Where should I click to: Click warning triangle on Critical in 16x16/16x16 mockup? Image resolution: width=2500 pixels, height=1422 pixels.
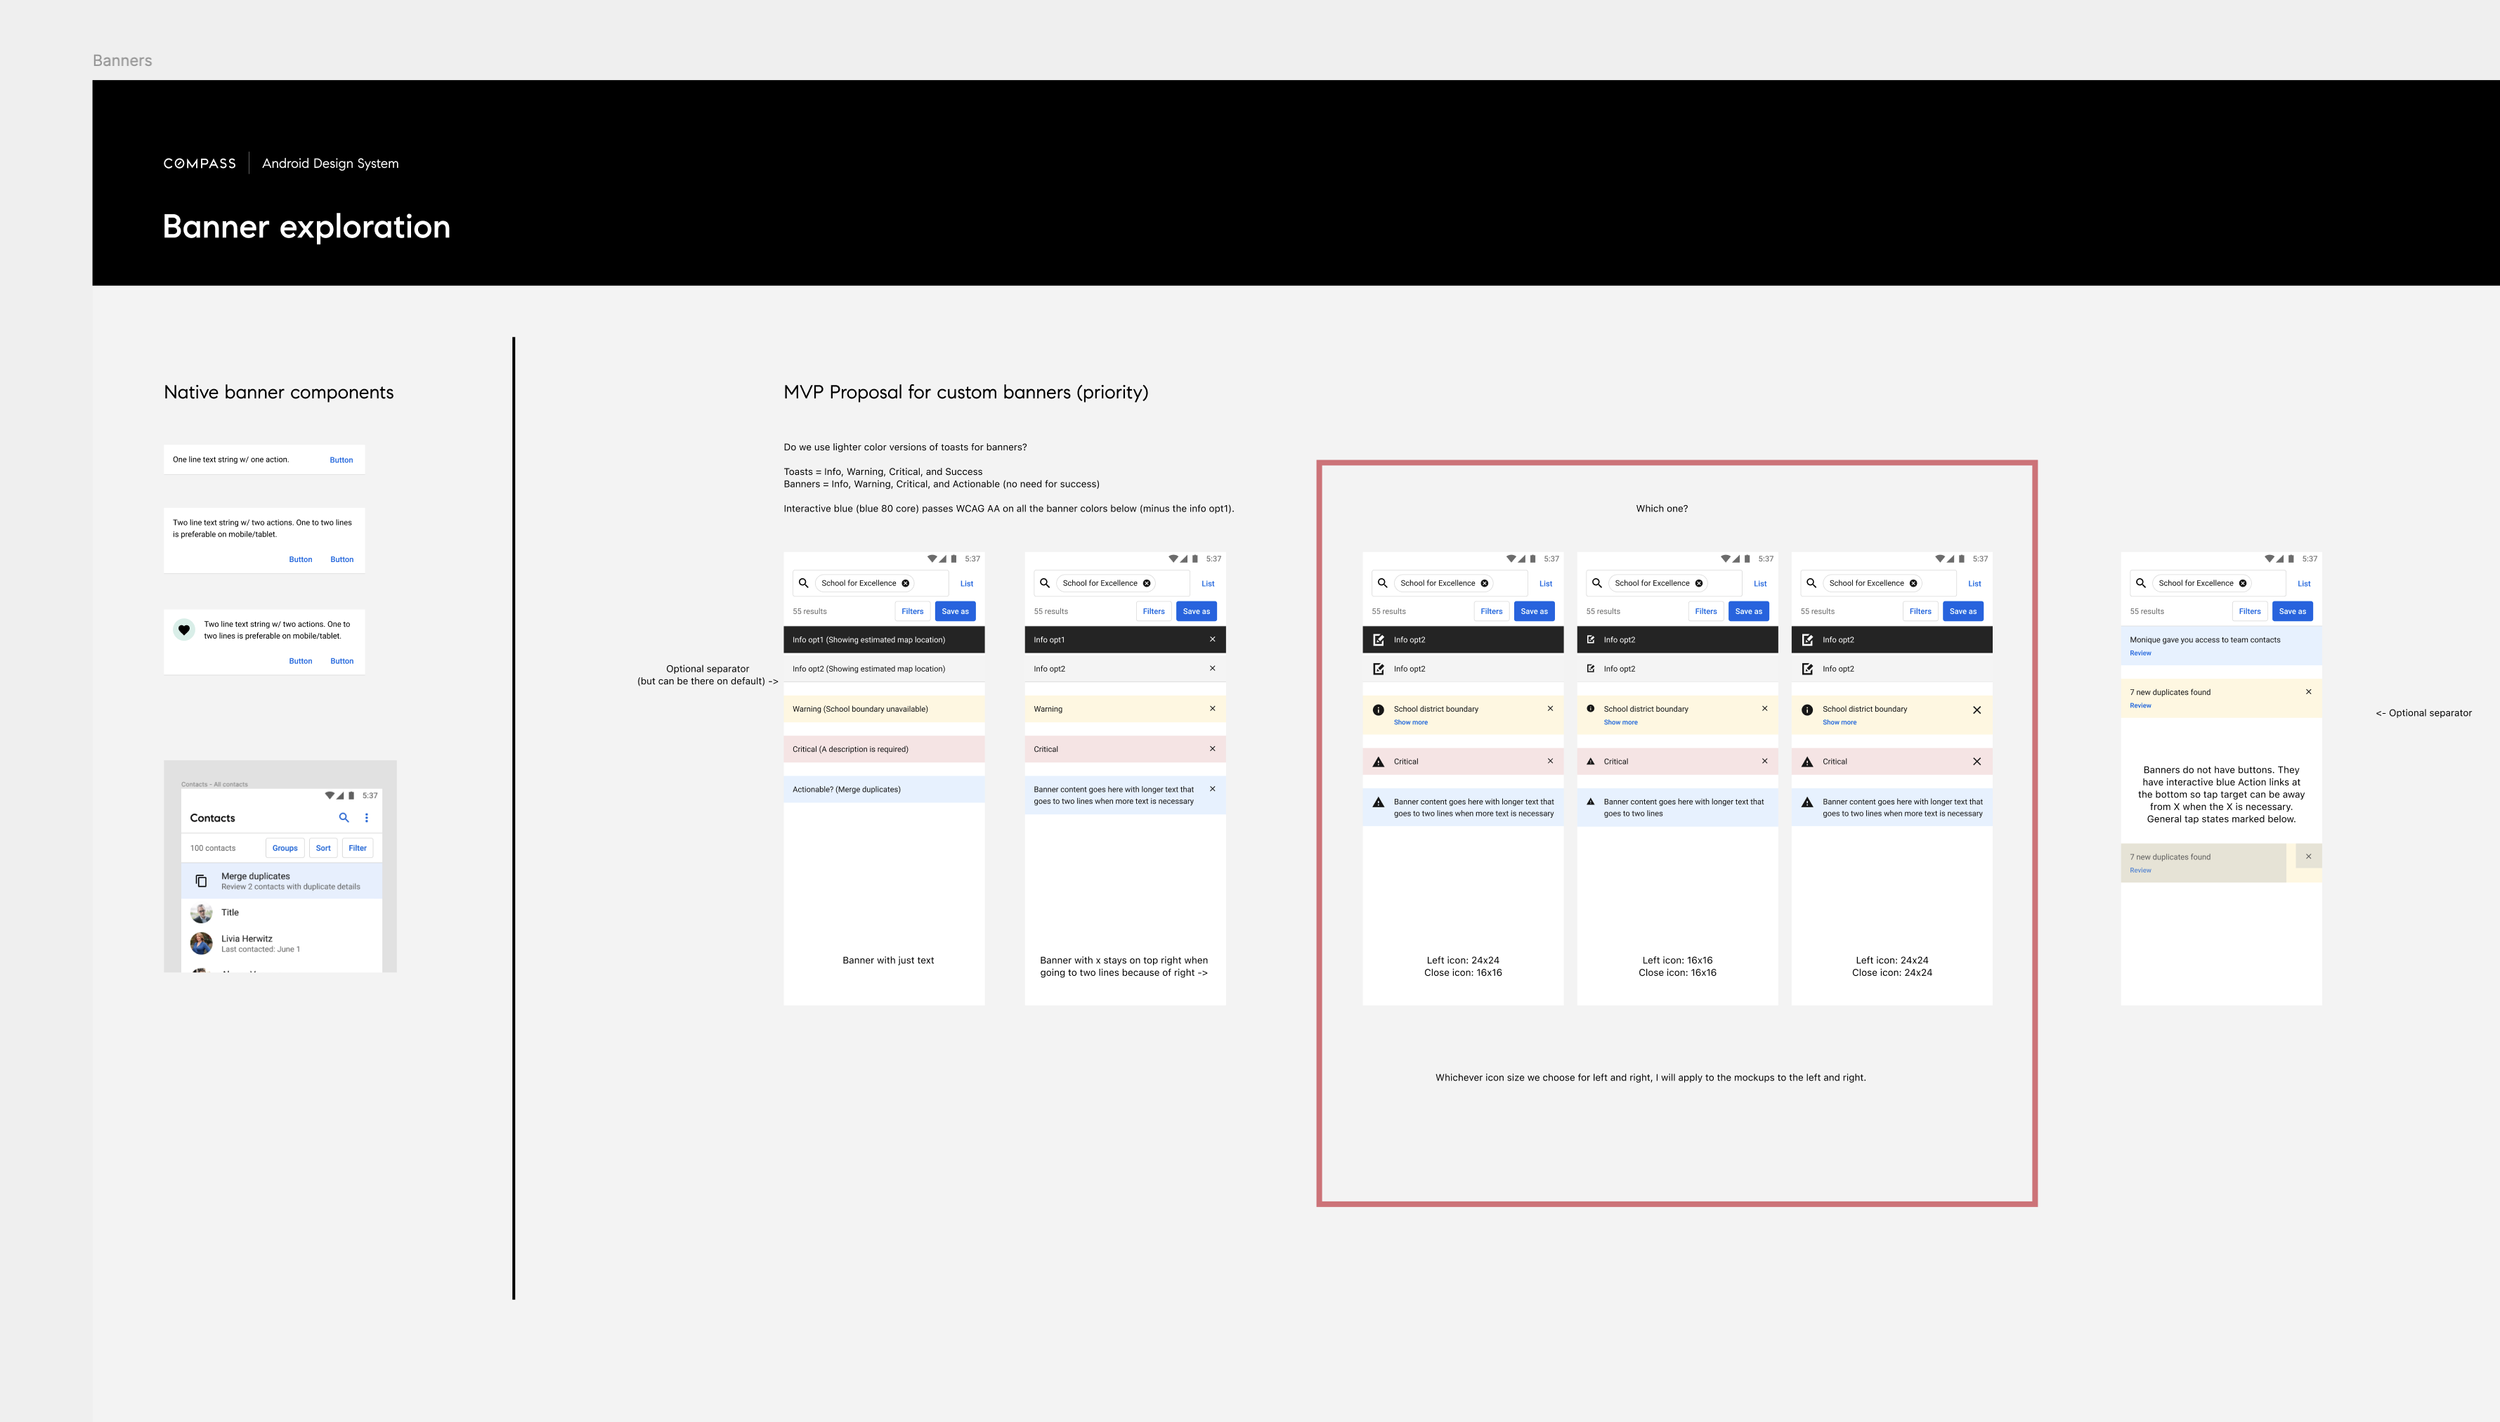click(1591, 761)
